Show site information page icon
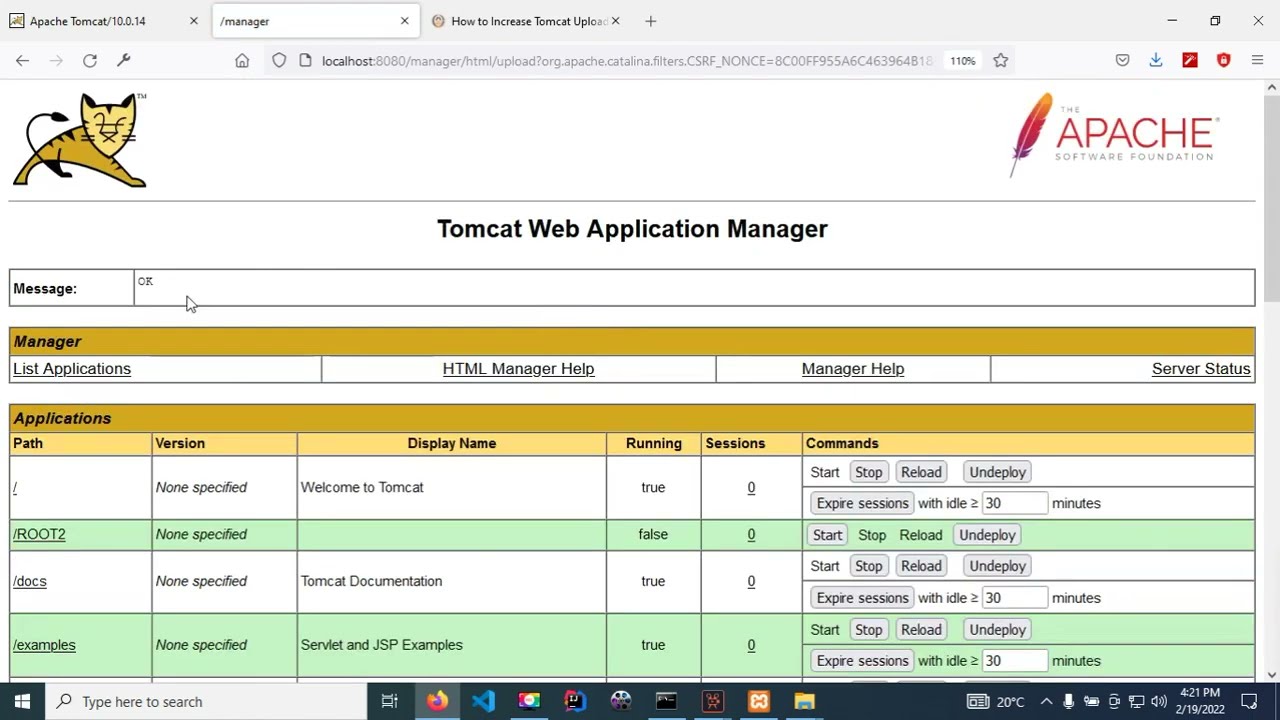This screenshot has width=1280, height=720. pos(305,61)
